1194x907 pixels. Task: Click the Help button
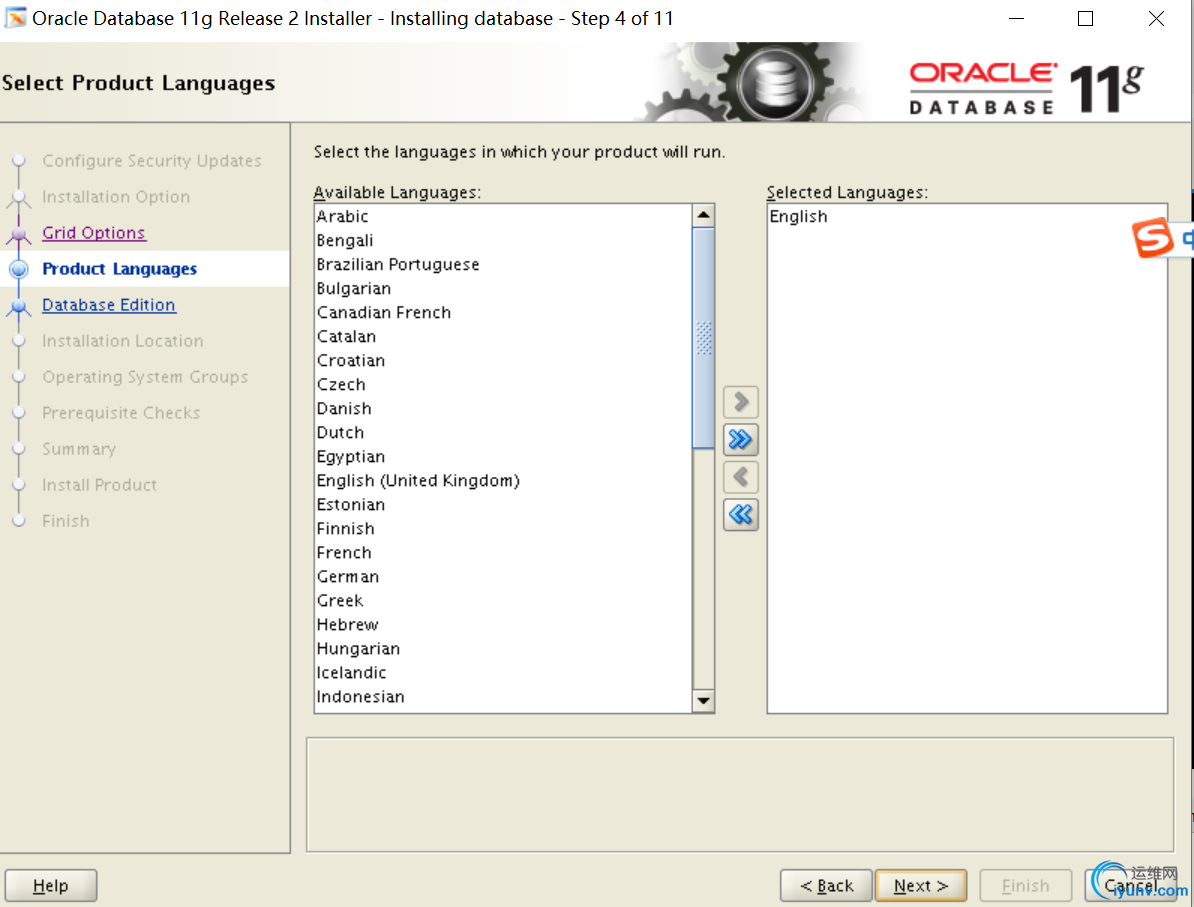tap(51, 886)
